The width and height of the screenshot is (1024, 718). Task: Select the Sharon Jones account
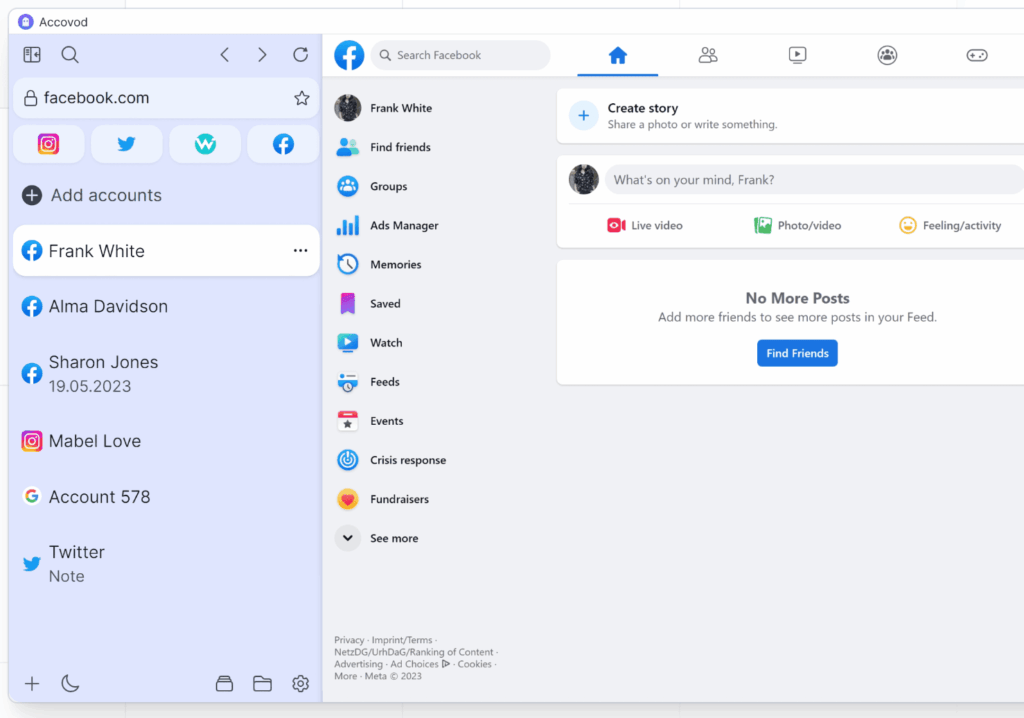(166, 374)
